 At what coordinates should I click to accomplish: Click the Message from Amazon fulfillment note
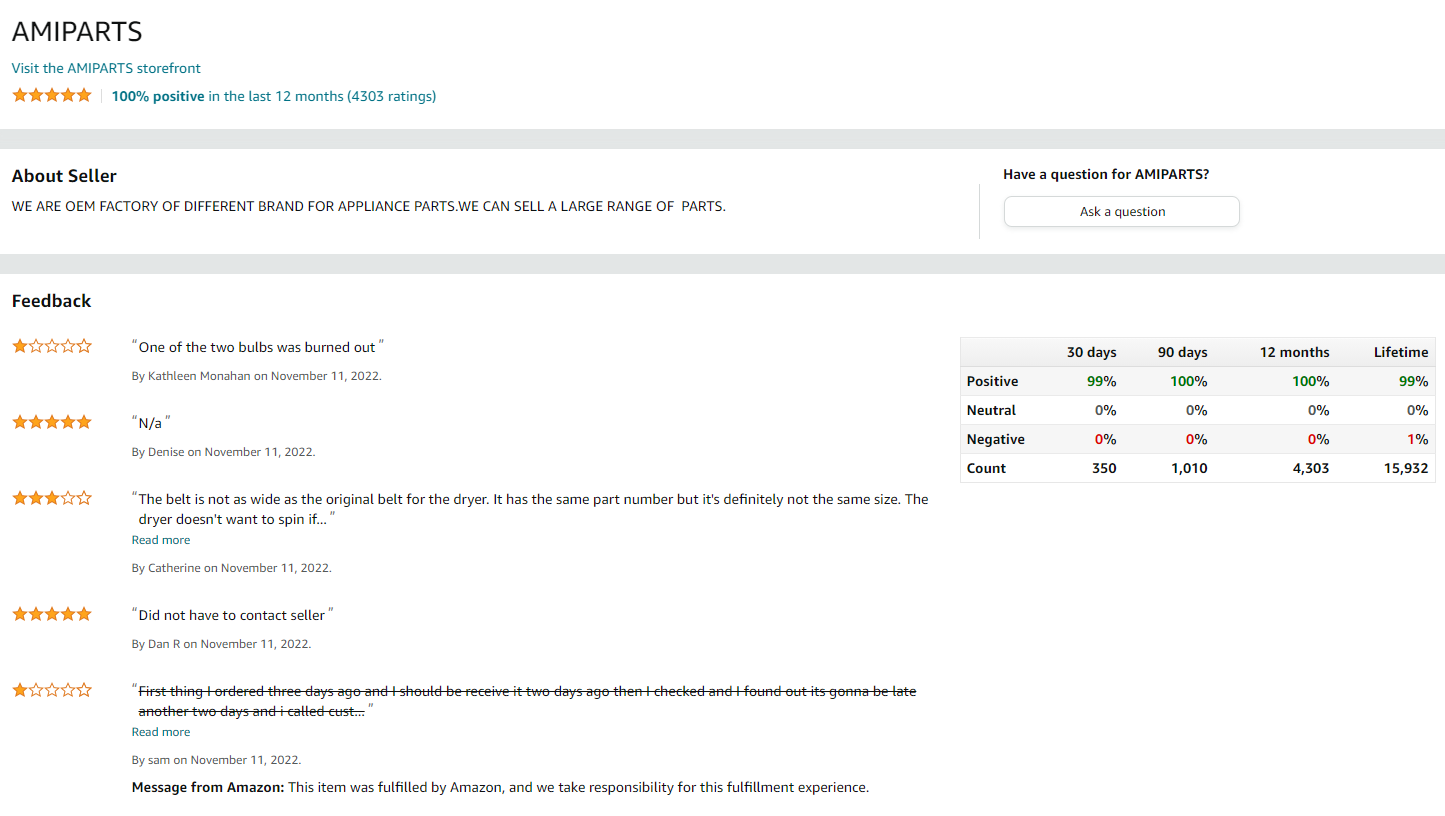[500, 787]
